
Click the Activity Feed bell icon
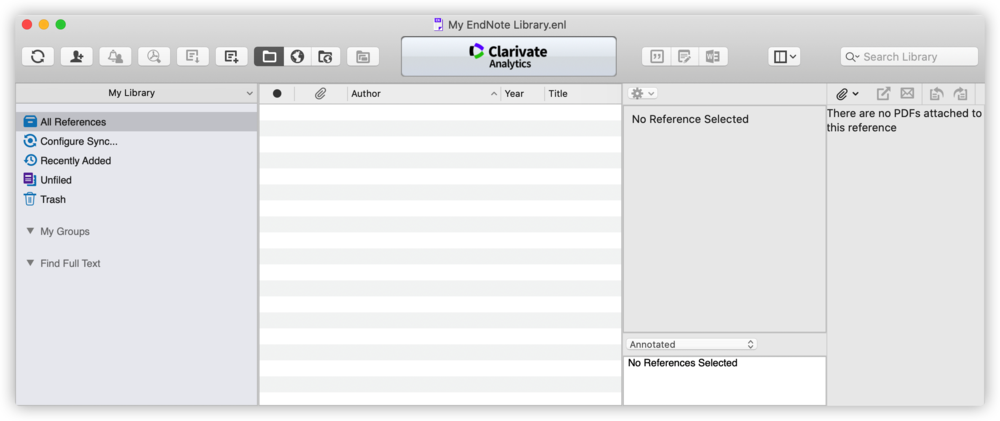click(x=115, y=57)
